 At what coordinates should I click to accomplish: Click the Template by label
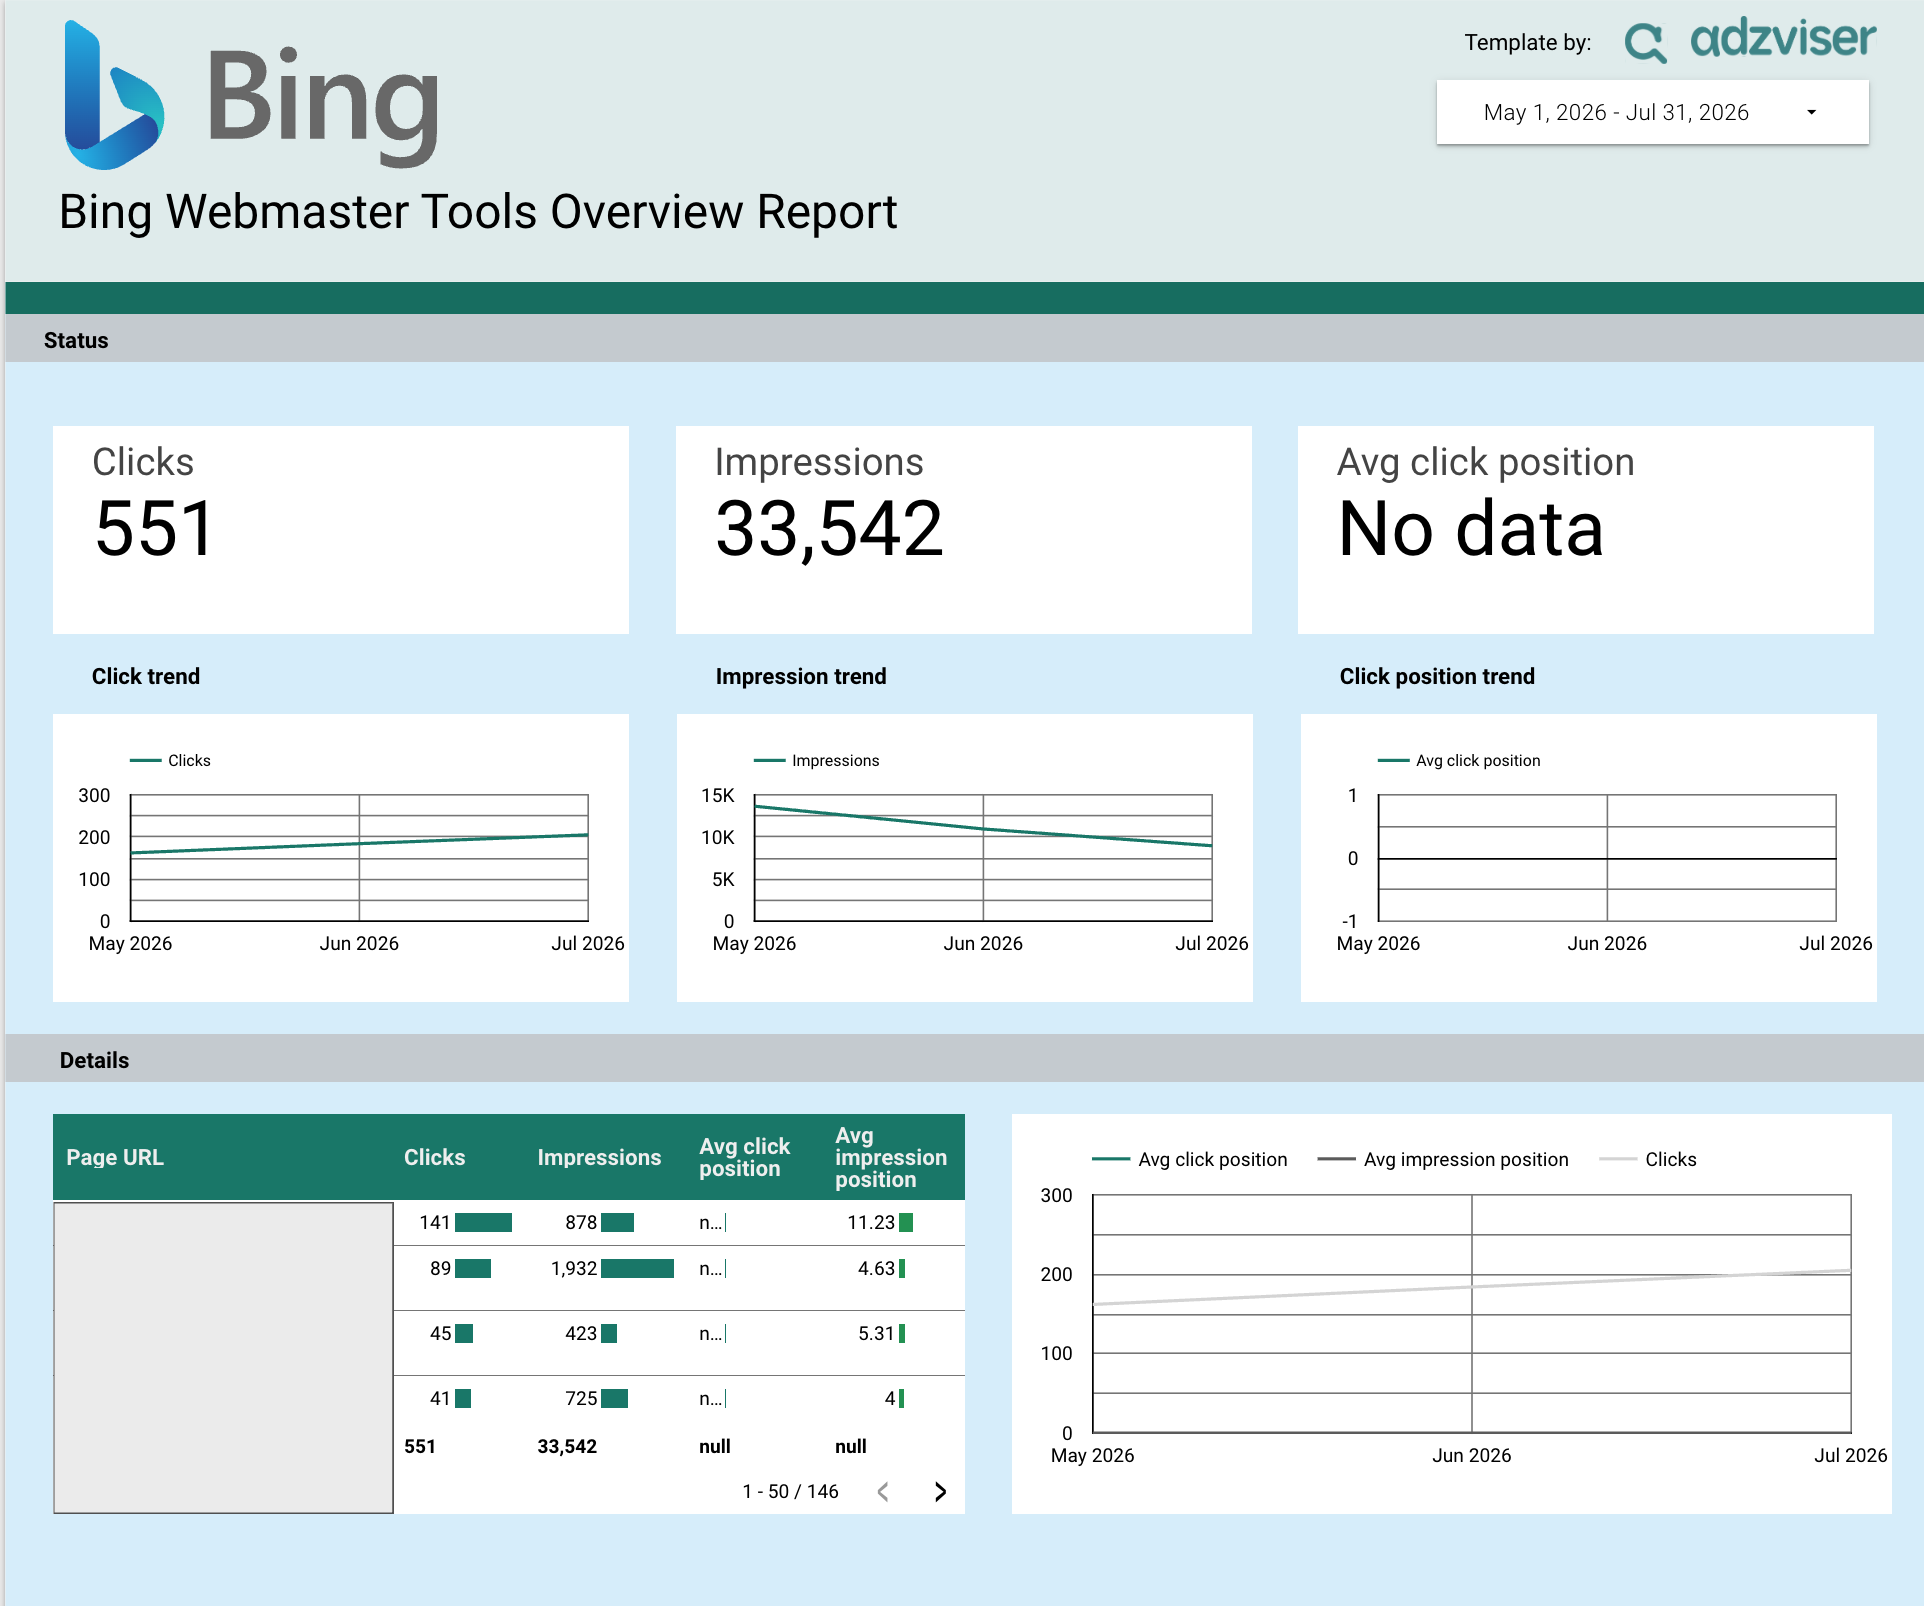(1527, 42)
